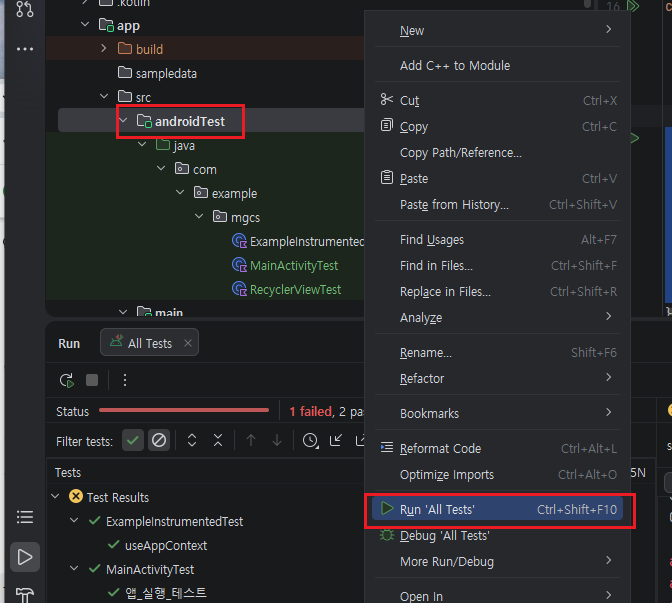Click MainActivityTest class file icon

239,265
